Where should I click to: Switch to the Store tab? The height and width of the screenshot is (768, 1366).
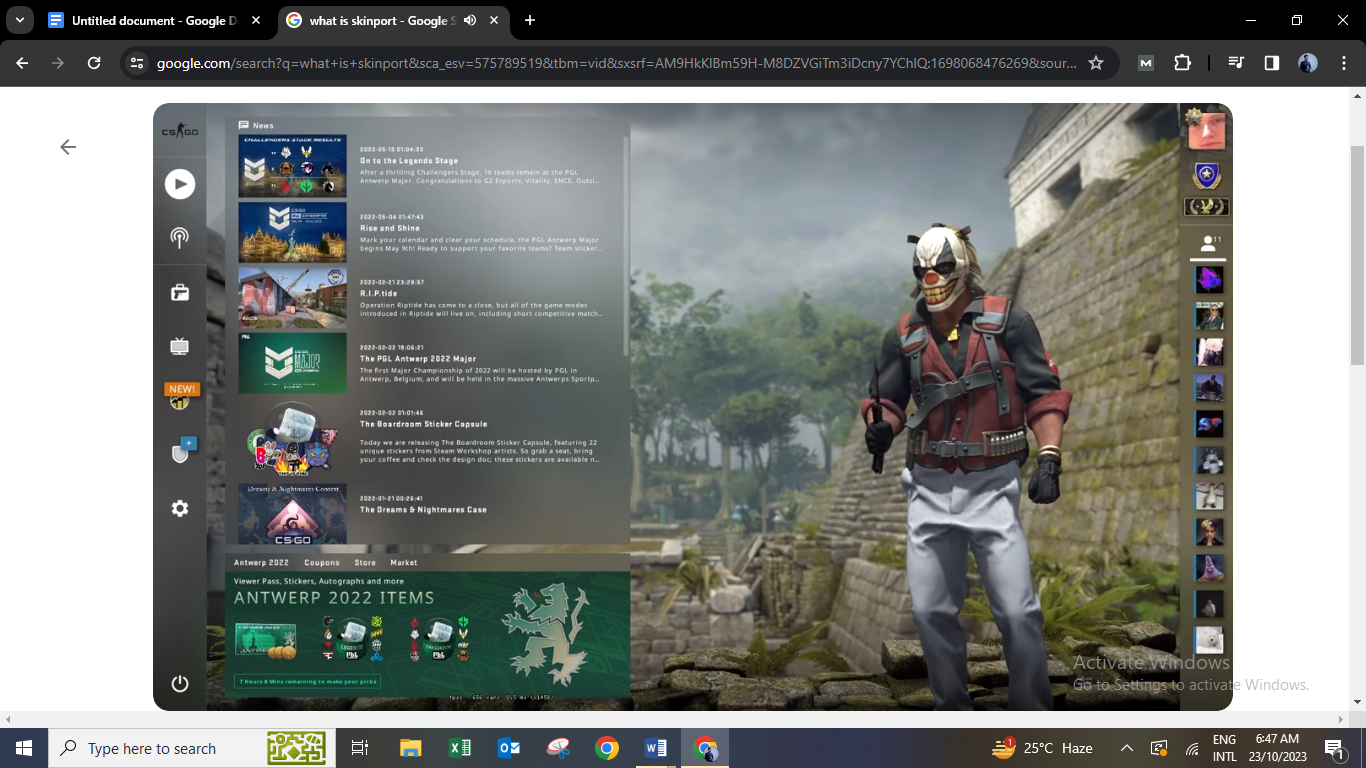[x=365, y=563]
